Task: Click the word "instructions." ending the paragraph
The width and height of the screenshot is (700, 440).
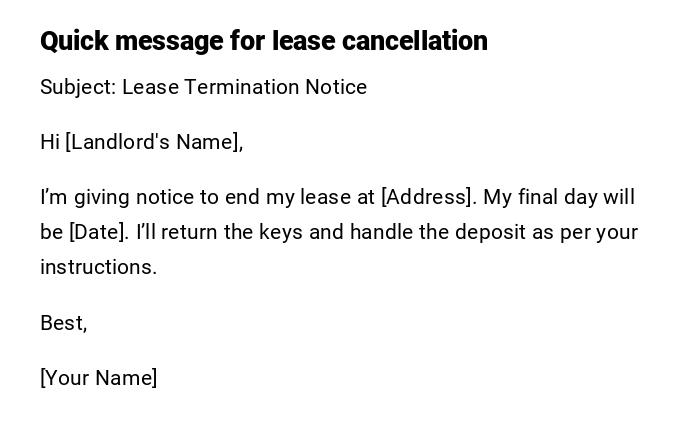Action: tap(99, 267)
